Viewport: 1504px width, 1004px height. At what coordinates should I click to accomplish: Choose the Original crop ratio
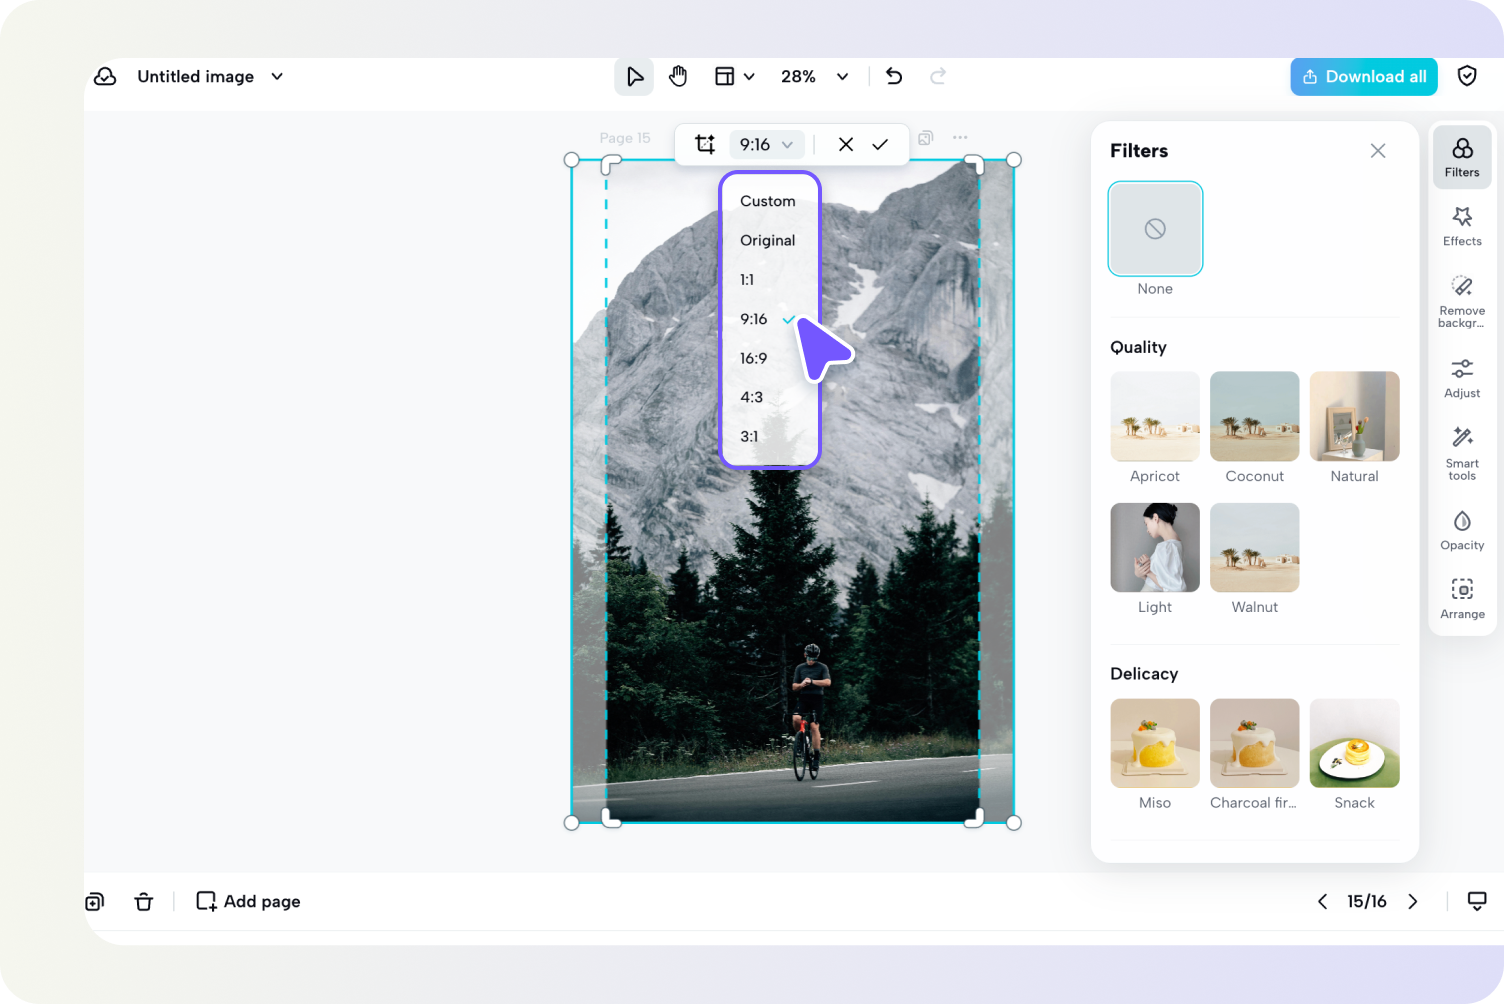point(768,240)
